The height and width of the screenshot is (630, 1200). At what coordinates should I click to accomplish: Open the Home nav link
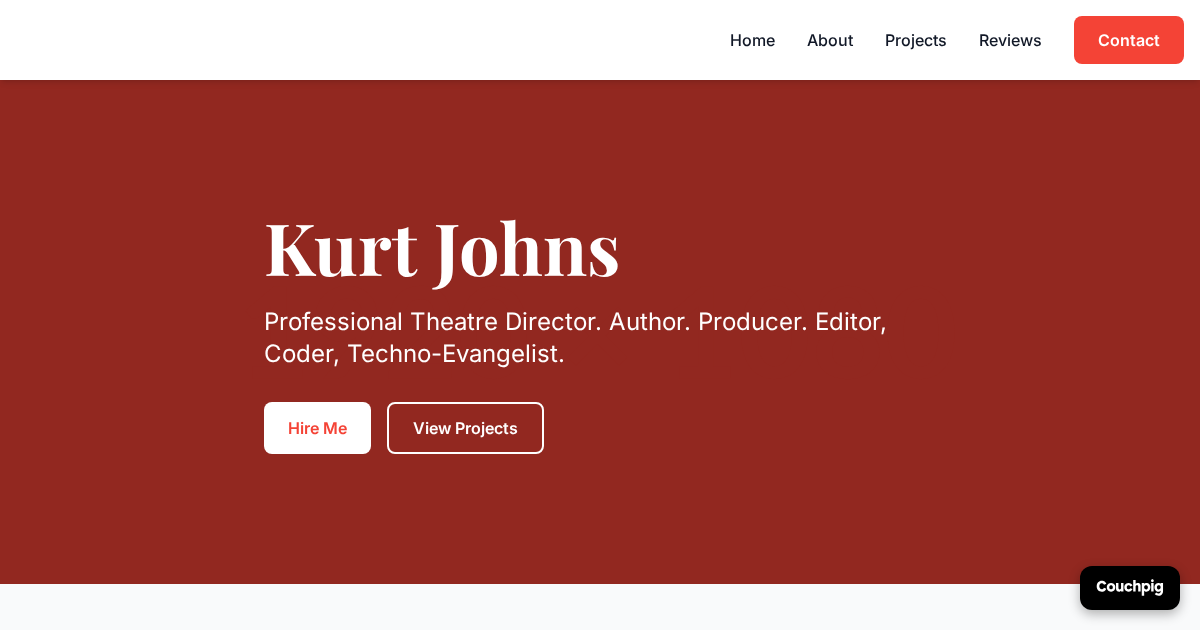pos(752,40)
